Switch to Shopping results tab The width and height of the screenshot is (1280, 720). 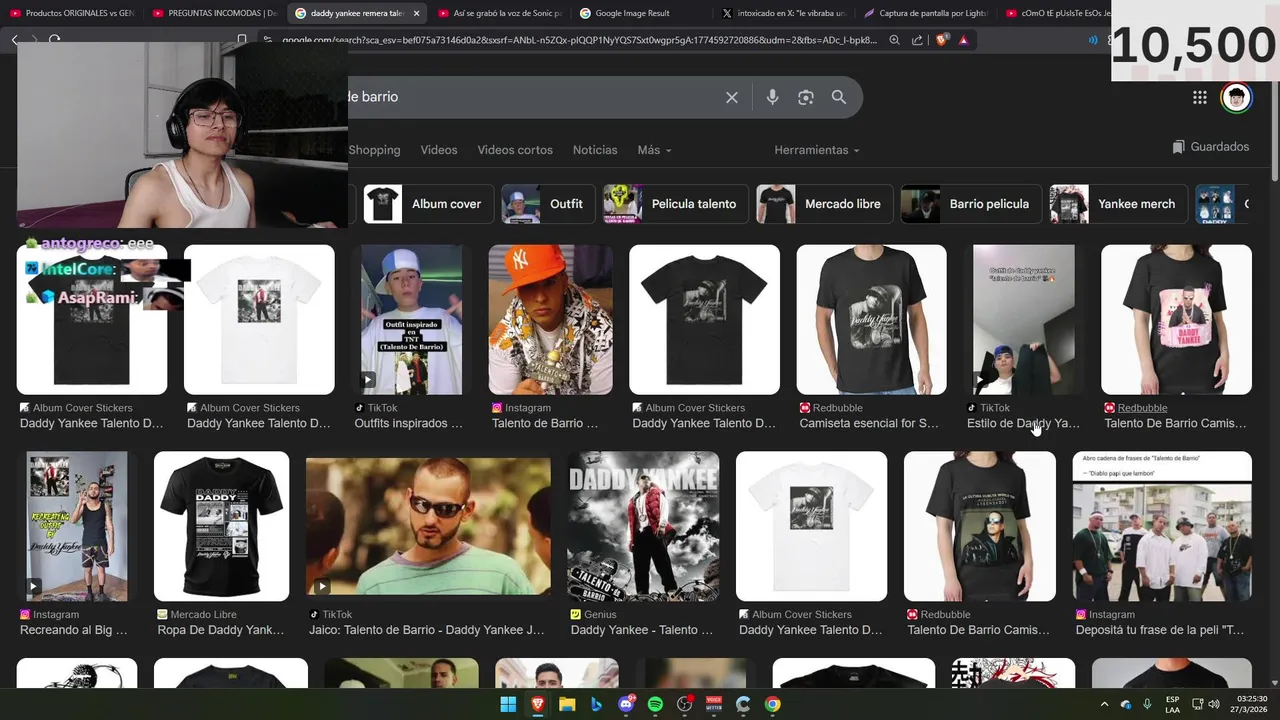(375, 150)
